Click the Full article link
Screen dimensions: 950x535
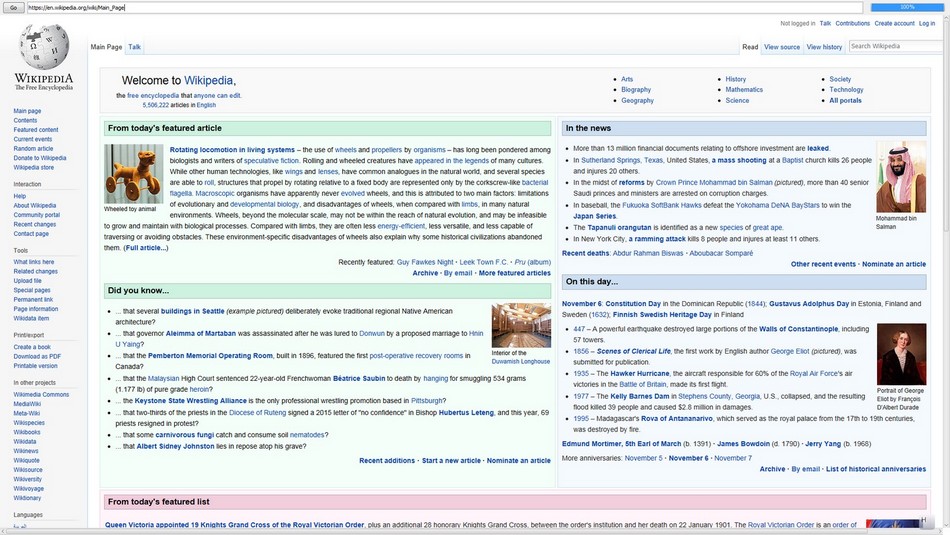pyautogui.click(x=145, y=248)
